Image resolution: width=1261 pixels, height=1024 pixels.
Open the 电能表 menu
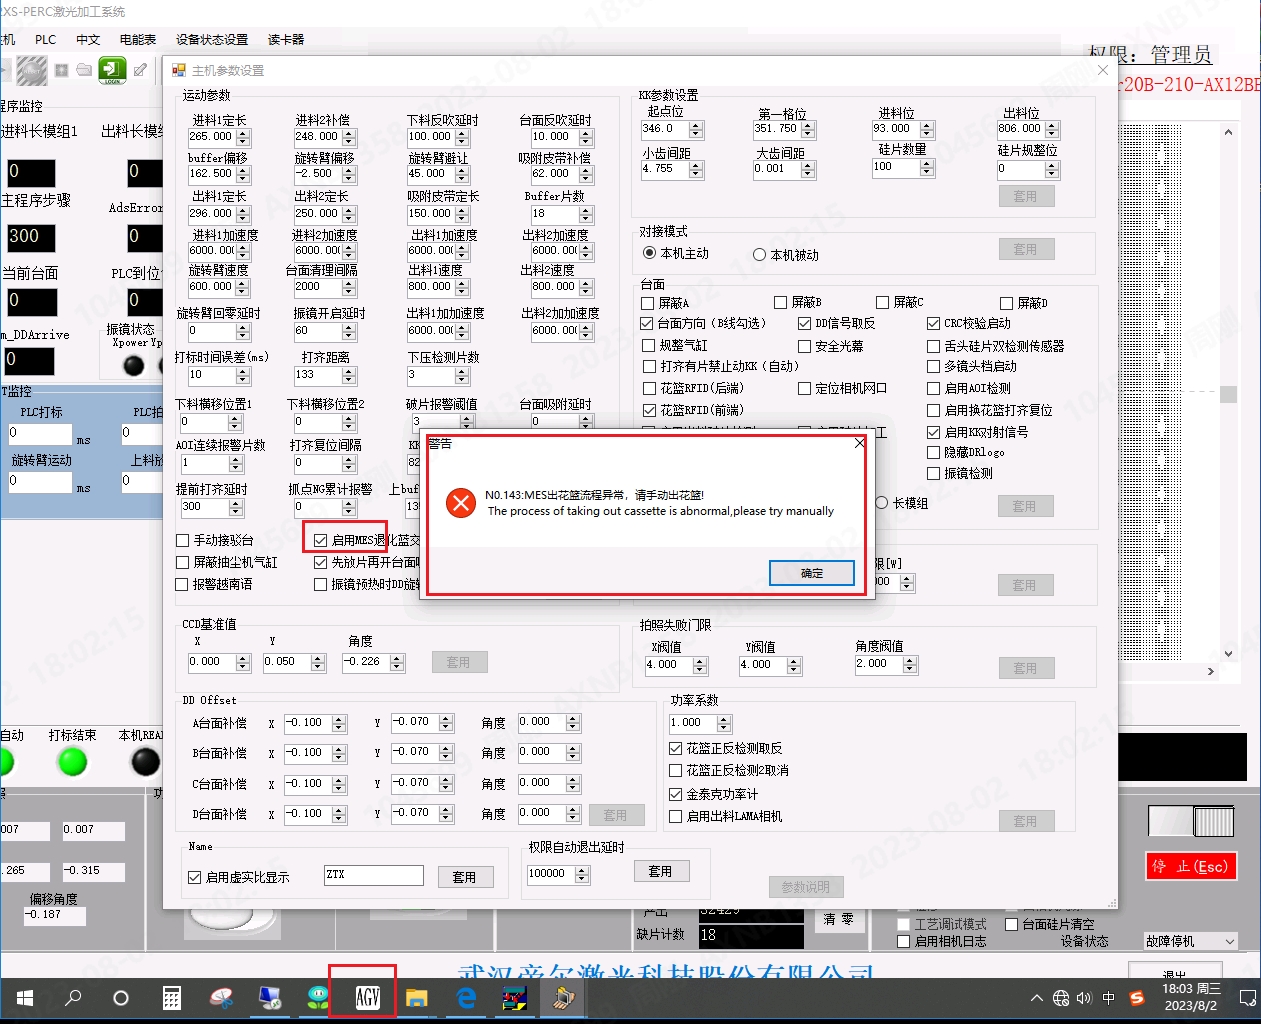point(138,39)
